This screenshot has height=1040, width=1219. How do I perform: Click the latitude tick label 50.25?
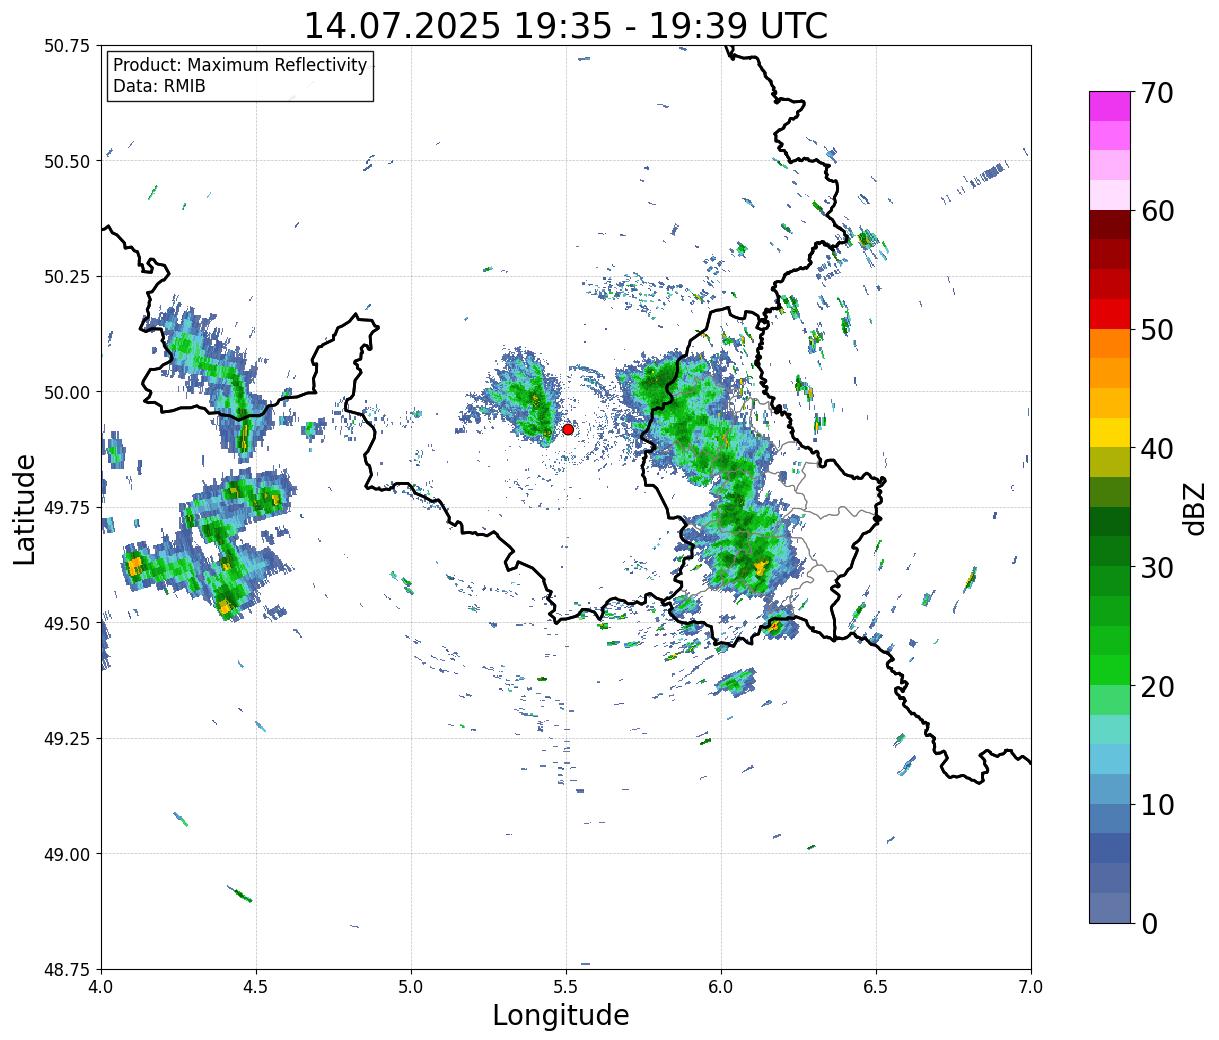pyautogui.click(x=67, y=276)
